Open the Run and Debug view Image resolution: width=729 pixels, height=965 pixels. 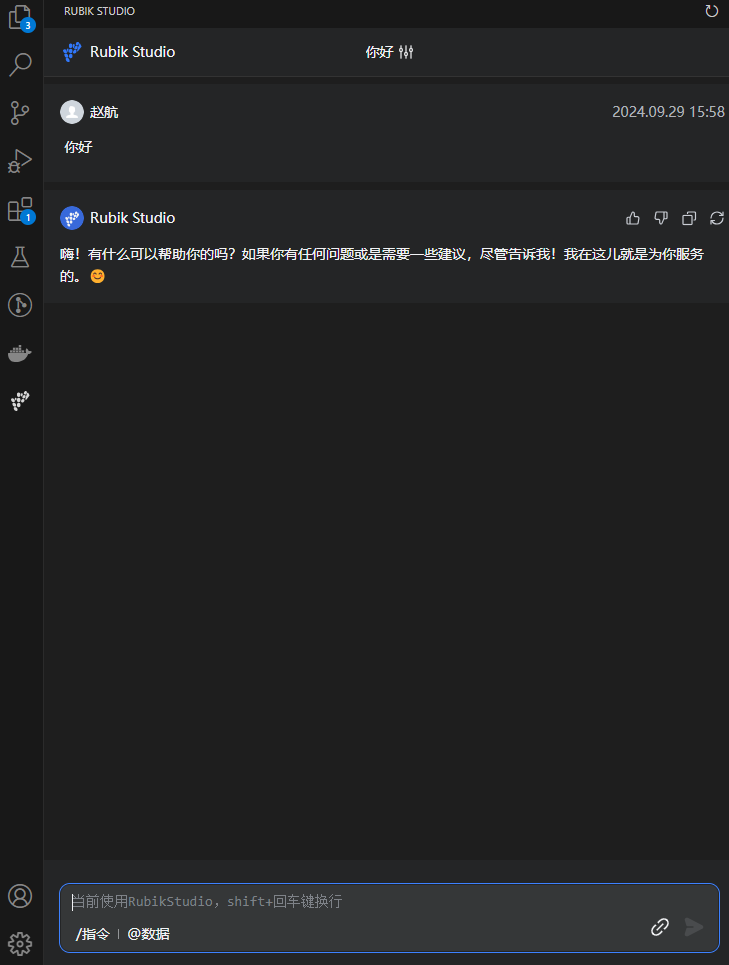tap(20, 161)
